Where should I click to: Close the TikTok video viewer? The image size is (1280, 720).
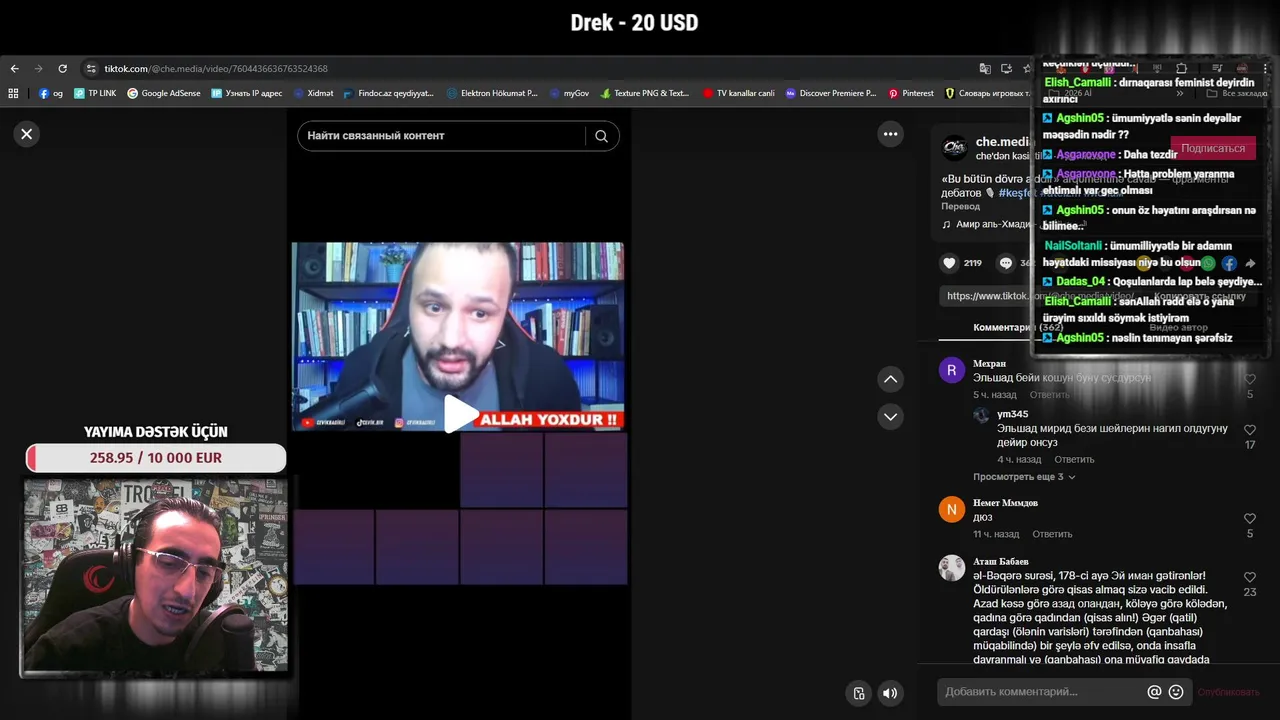[27, 134]
